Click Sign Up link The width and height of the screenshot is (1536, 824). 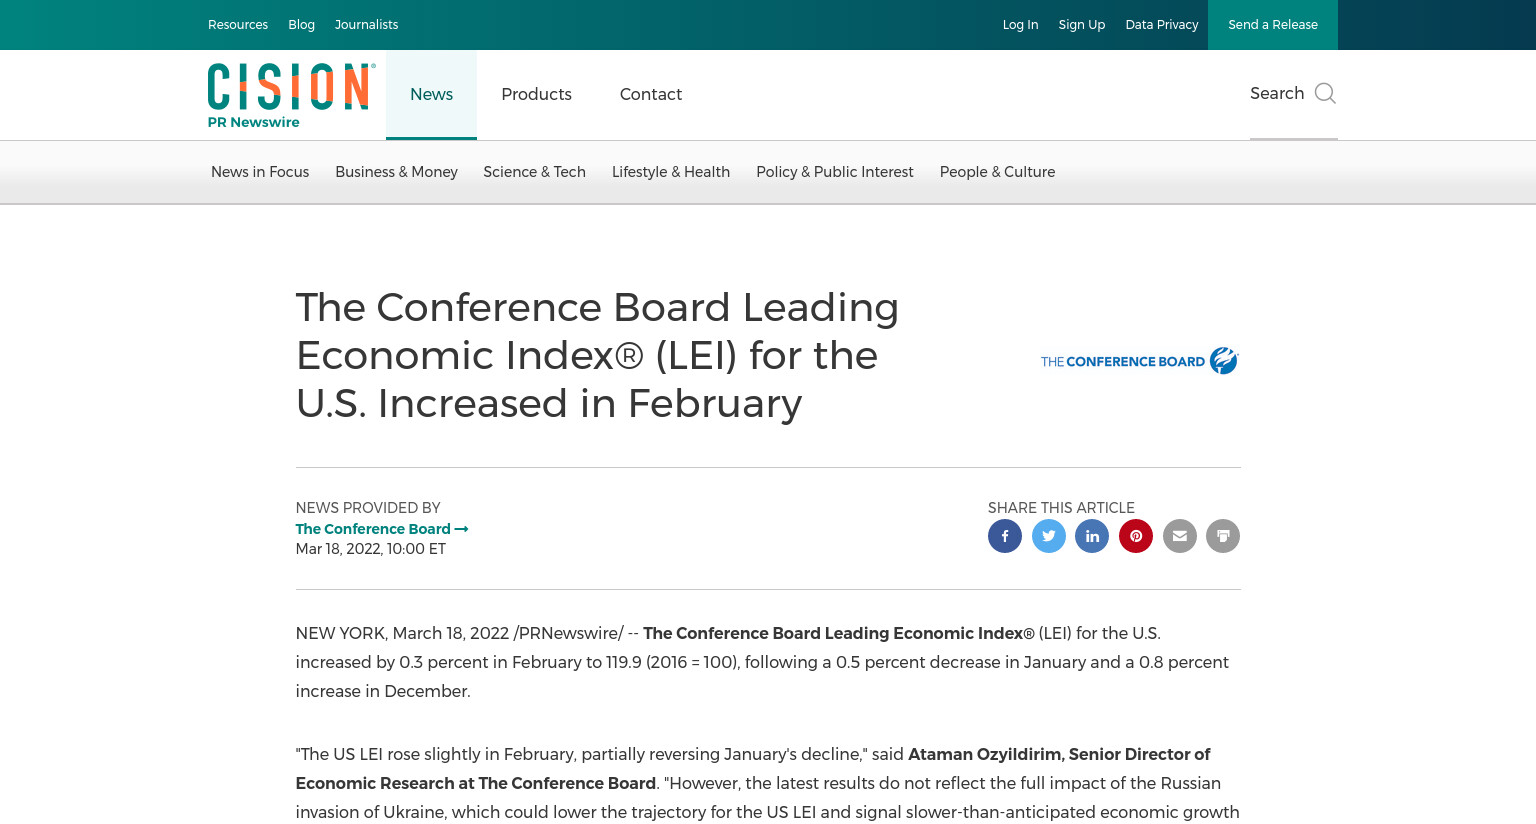1082,25
